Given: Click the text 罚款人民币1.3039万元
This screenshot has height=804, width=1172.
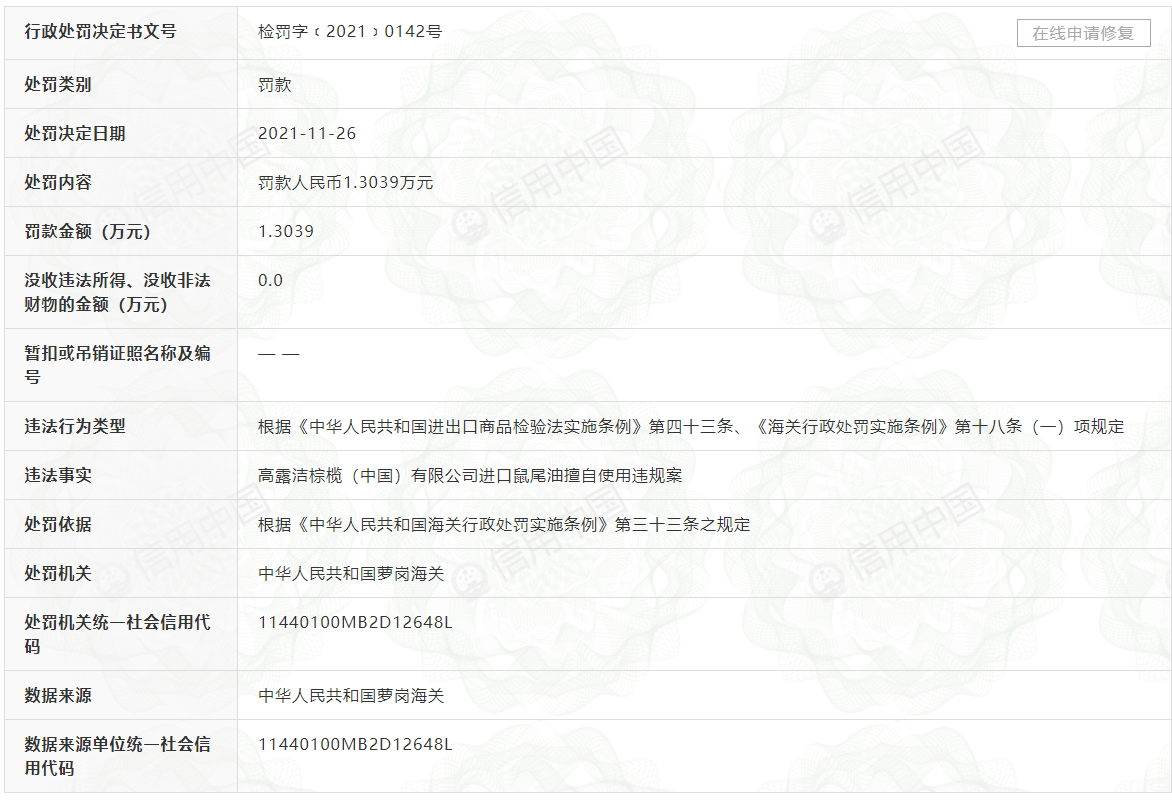Looking at the screenshot, I should (x=345, y=183).
